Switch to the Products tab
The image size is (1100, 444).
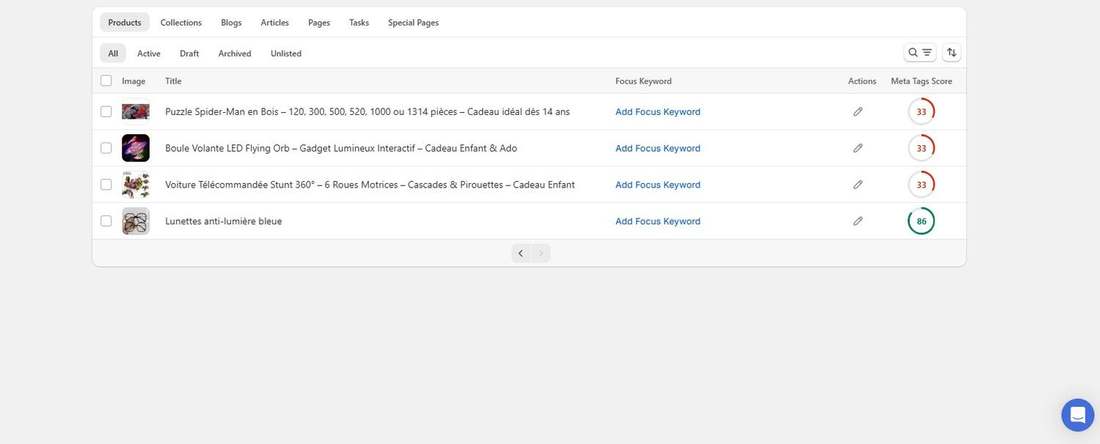pyautogui.click(x=125, y=22)
